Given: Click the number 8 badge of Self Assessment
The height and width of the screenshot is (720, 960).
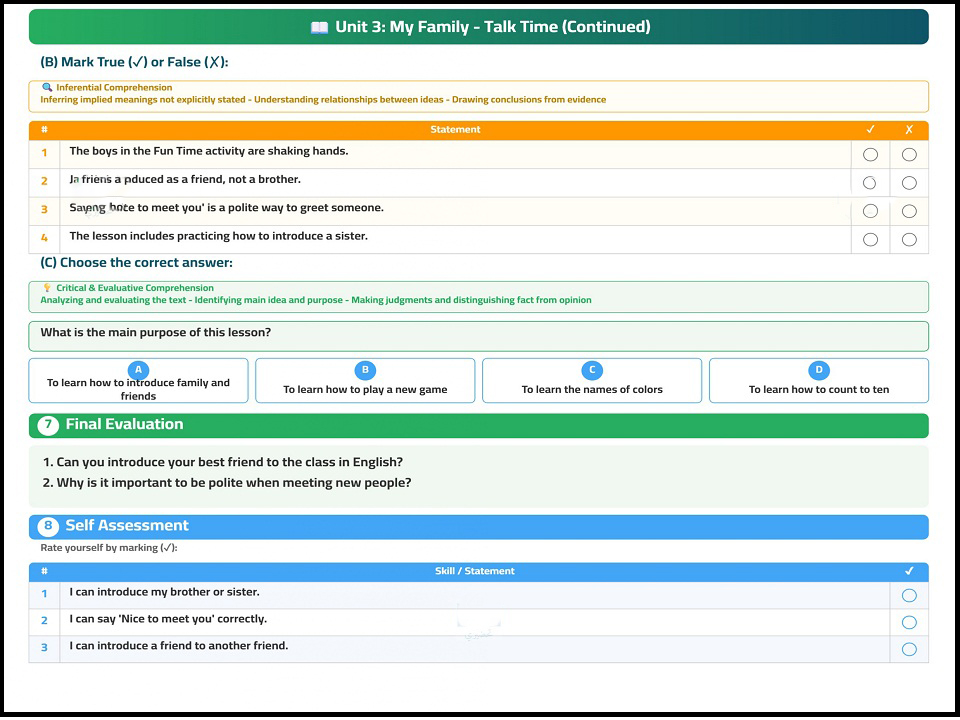Looking at the screenshot, I should (48, 527).
